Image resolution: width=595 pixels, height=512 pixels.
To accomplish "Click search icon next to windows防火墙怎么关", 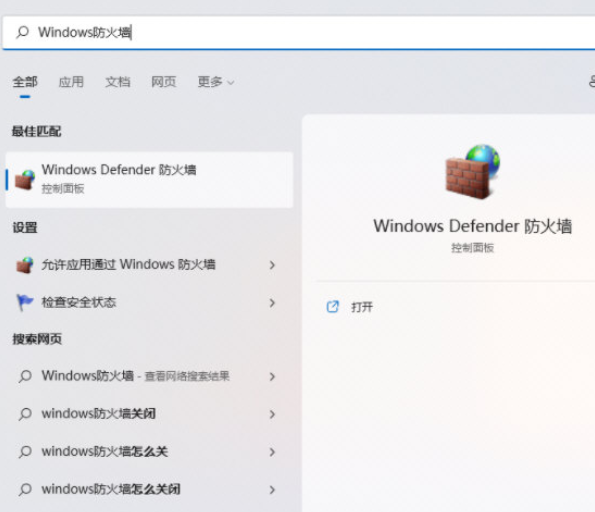I will click(x=25, y=452).
